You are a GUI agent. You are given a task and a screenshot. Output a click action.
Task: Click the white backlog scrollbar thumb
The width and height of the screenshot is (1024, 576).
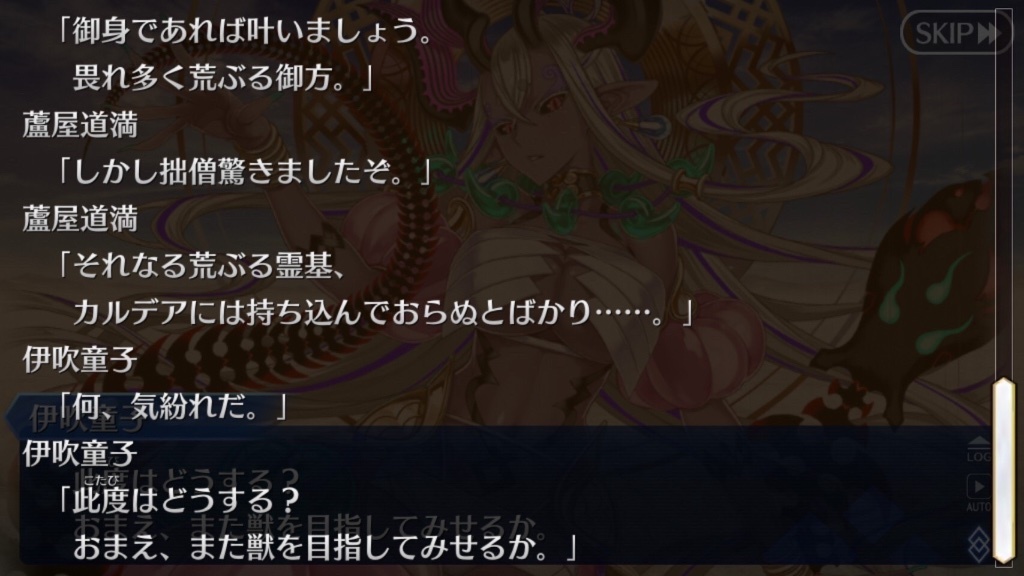click(x=1004, y=470)
